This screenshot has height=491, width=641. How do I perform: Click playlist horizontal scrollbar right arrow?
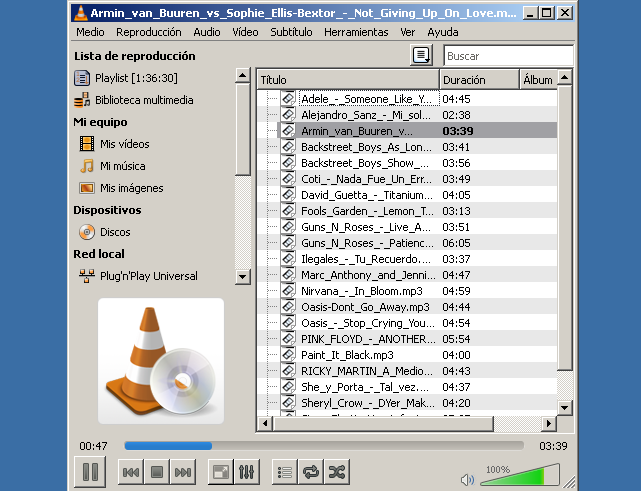[x=549, y=424]
